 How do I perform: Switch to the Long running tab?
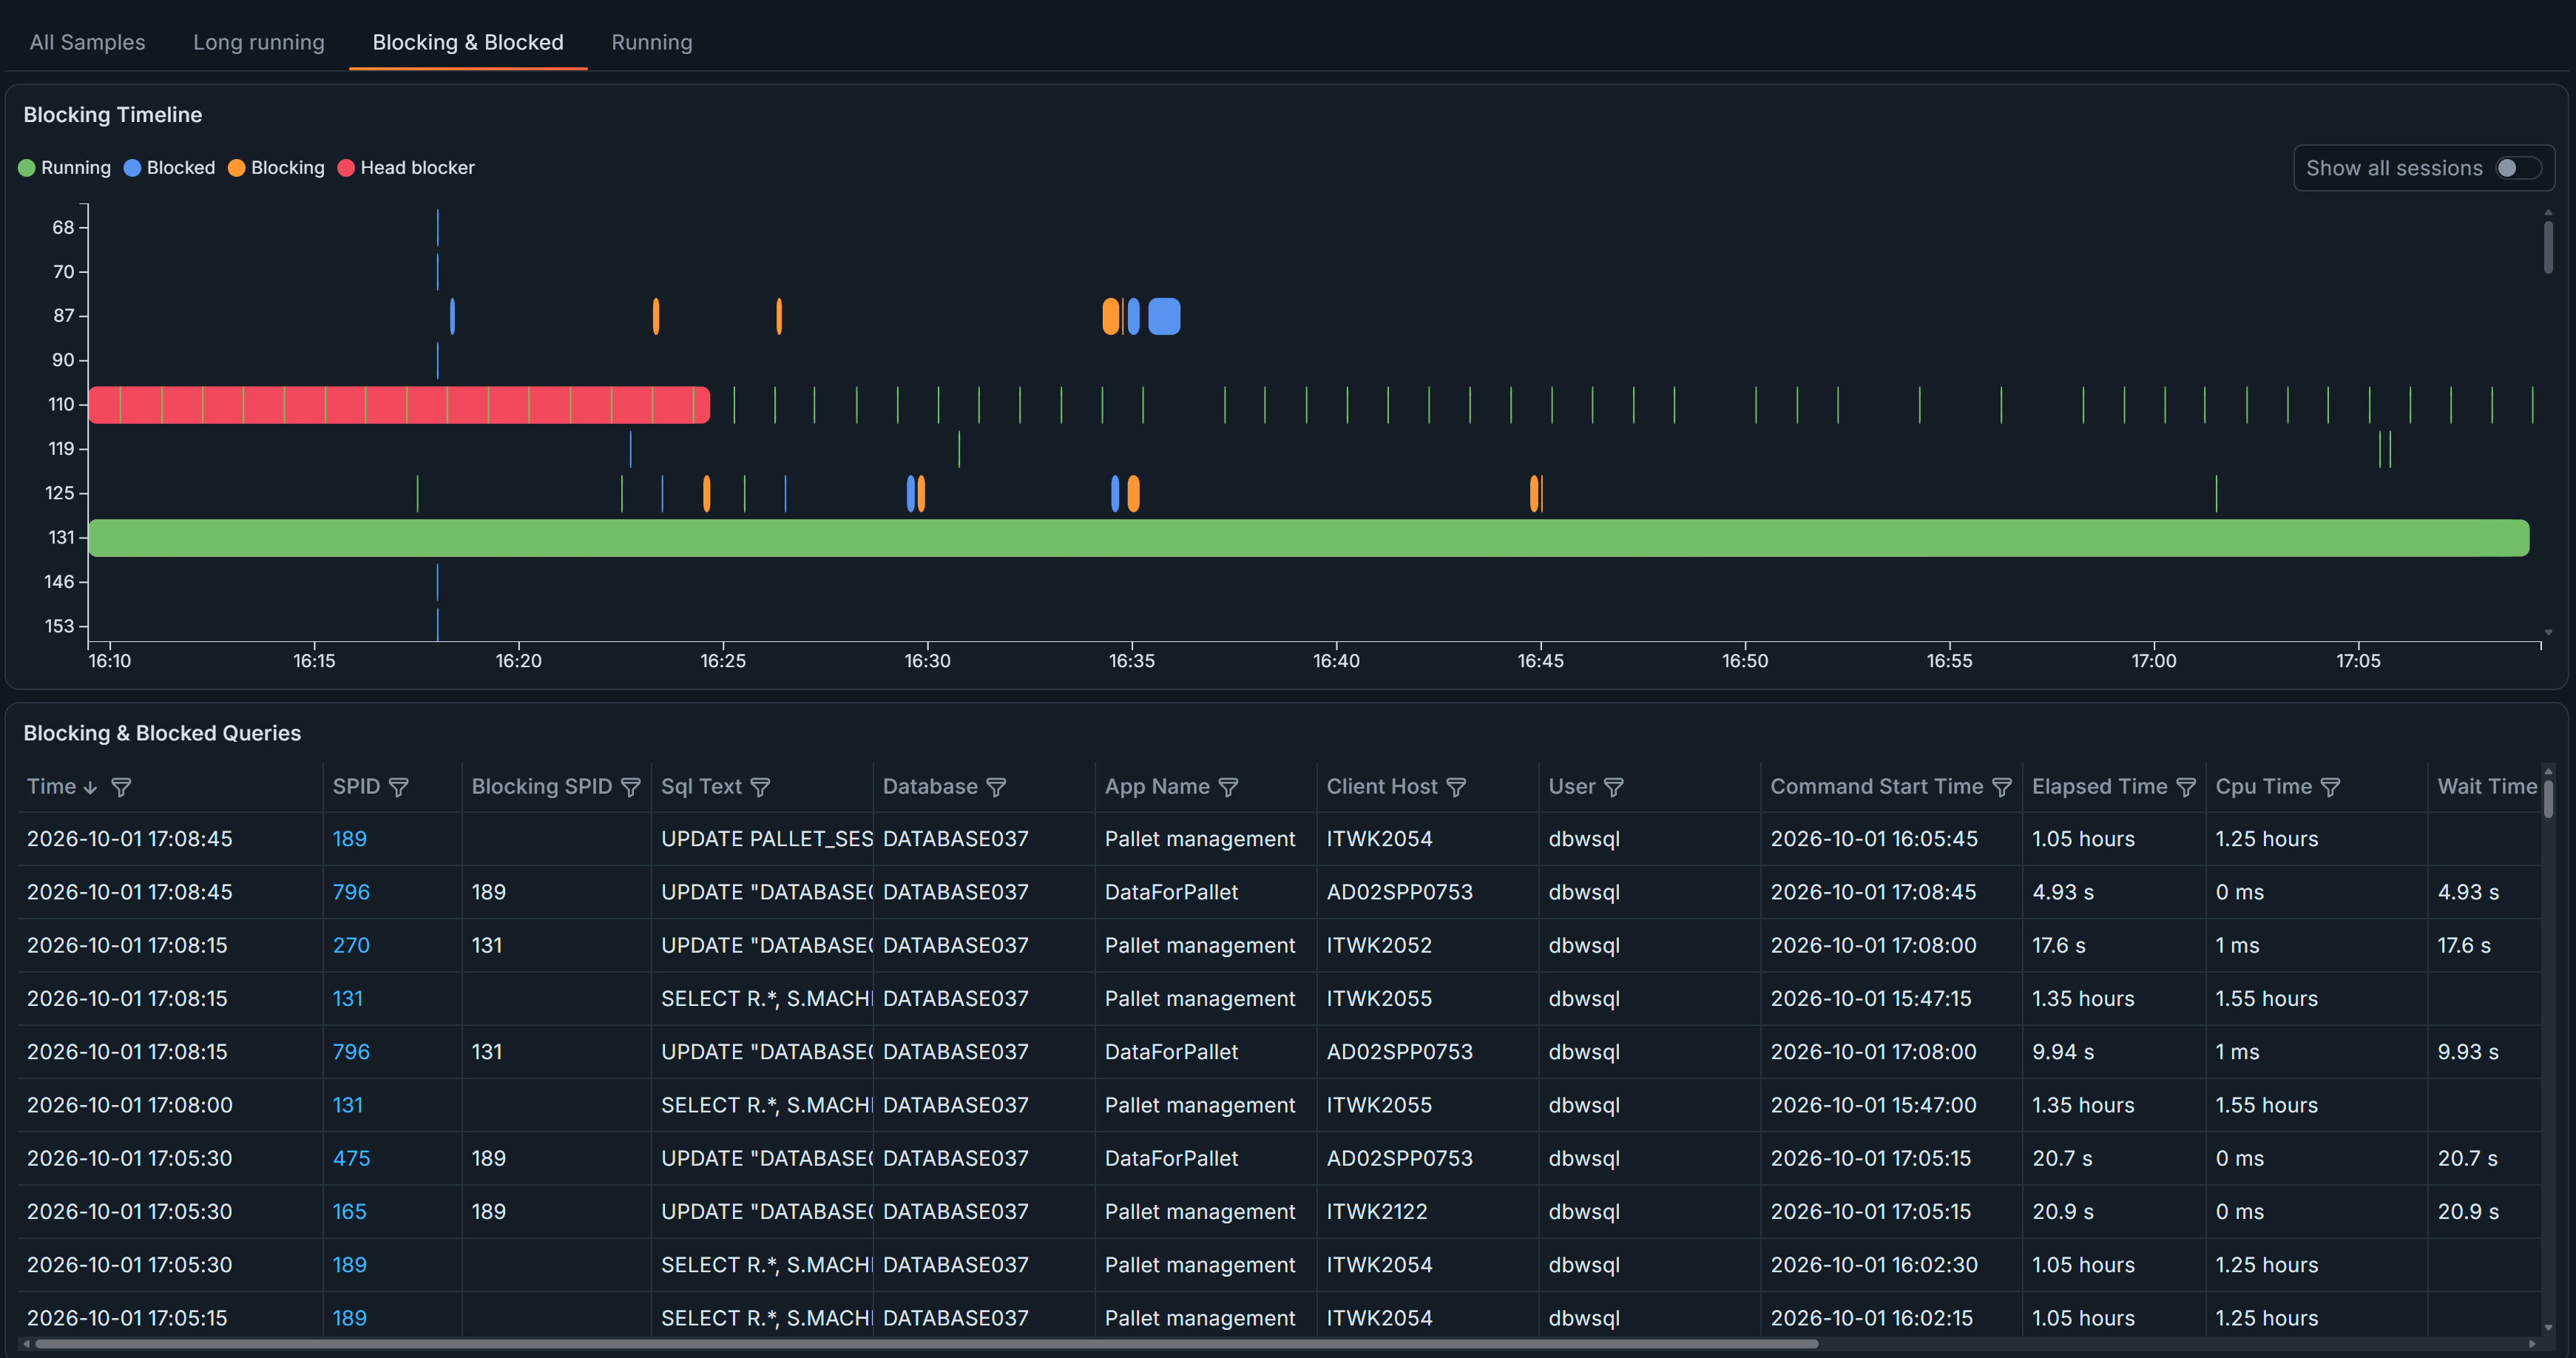click(258, 42)
